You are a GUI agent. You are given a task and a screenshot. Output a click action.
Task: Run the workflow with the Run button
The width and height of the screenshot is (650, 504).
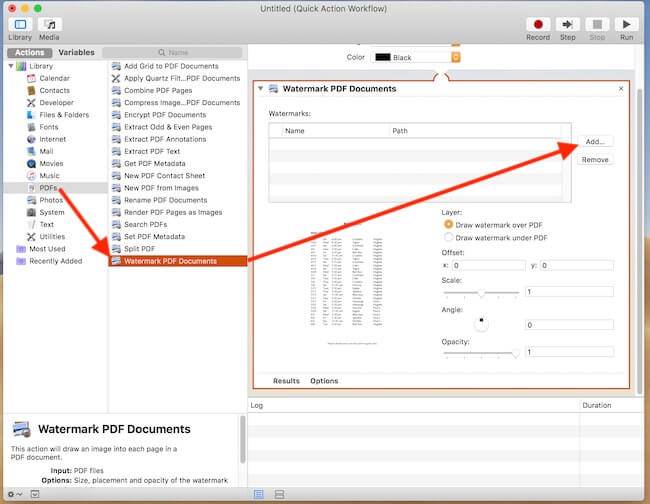[626, 24]
